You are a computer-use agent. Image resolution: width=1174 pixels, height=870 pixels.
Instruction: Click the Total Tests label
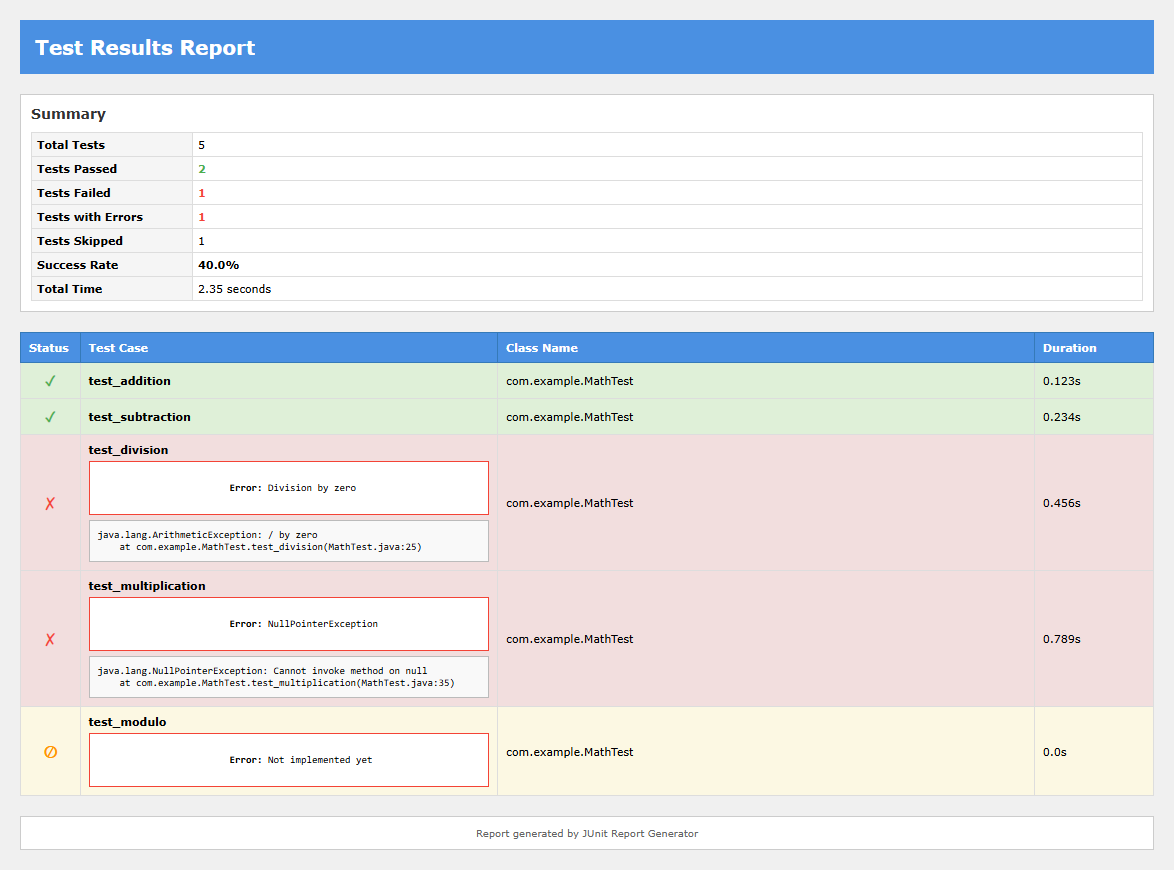tap(71, 145)
